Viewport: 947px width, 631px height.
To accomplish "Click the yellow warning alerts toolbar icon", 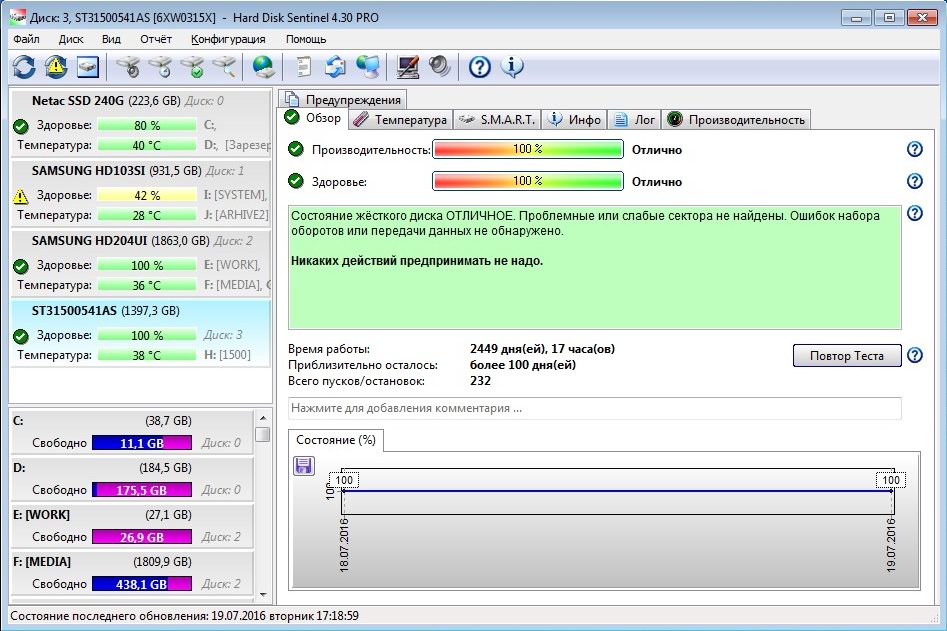I will tap(56, 67).
